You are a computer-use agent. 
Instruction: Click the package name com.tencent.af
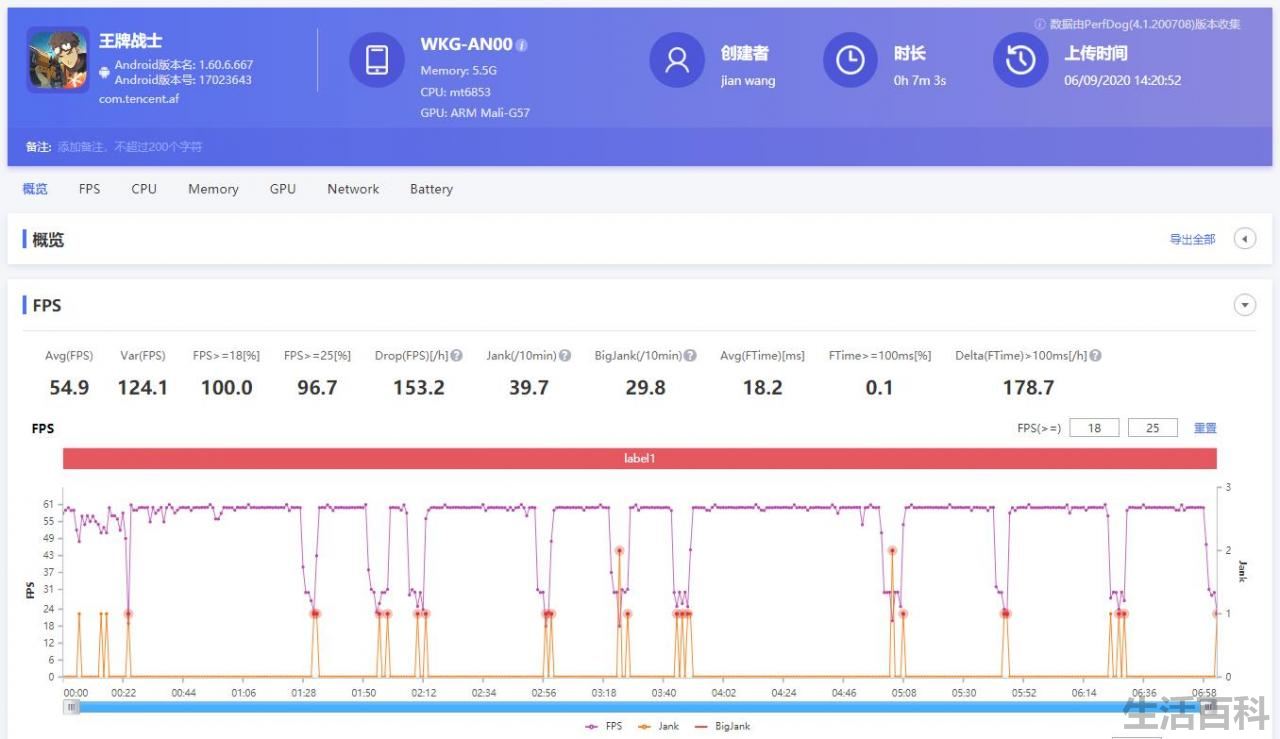(x=139, y=99)
